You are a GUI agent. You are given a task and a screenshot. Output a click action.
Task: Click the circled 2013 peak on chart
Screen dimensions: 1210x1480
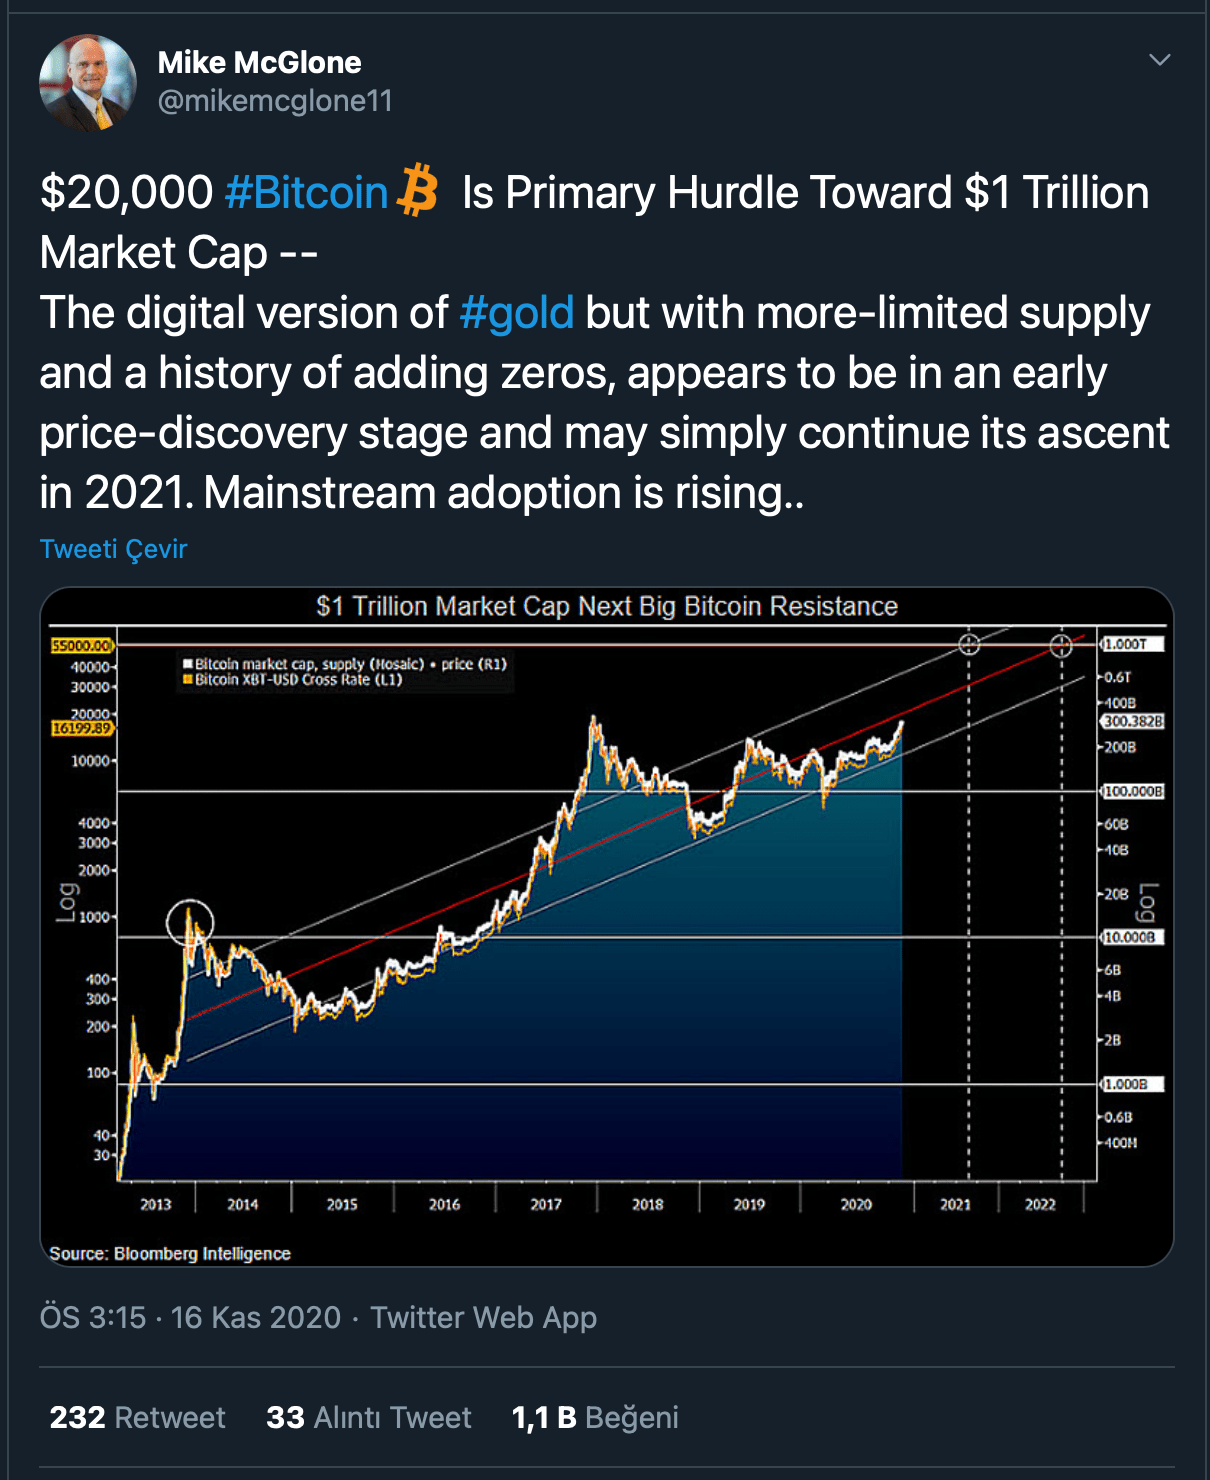(x=189, y=922)
